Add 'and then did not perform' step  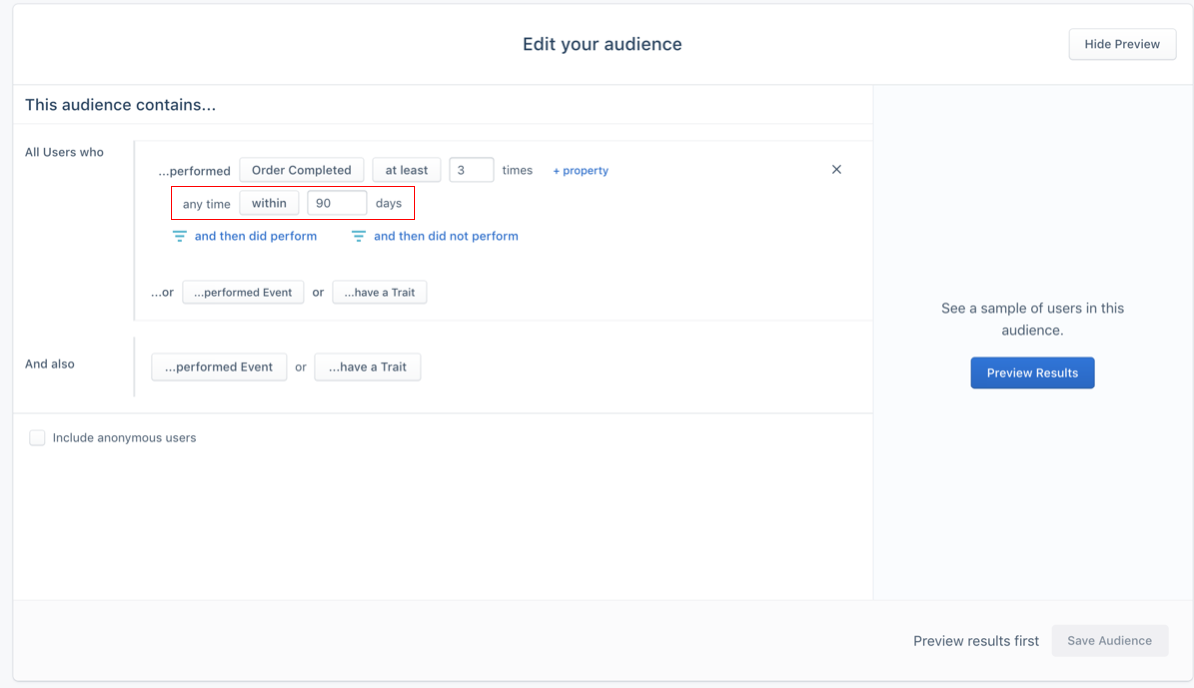tap(446, 236)
